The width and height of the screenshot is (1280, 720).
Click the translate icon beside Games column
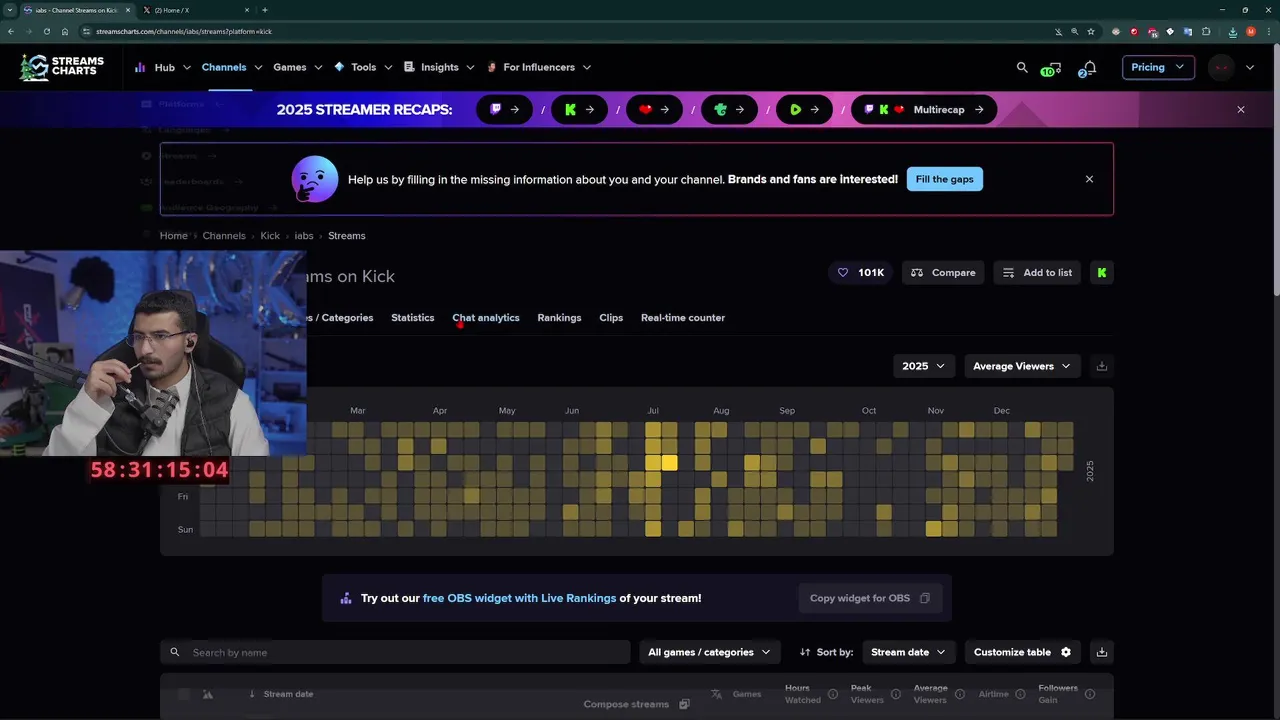(x=716, y=694)
